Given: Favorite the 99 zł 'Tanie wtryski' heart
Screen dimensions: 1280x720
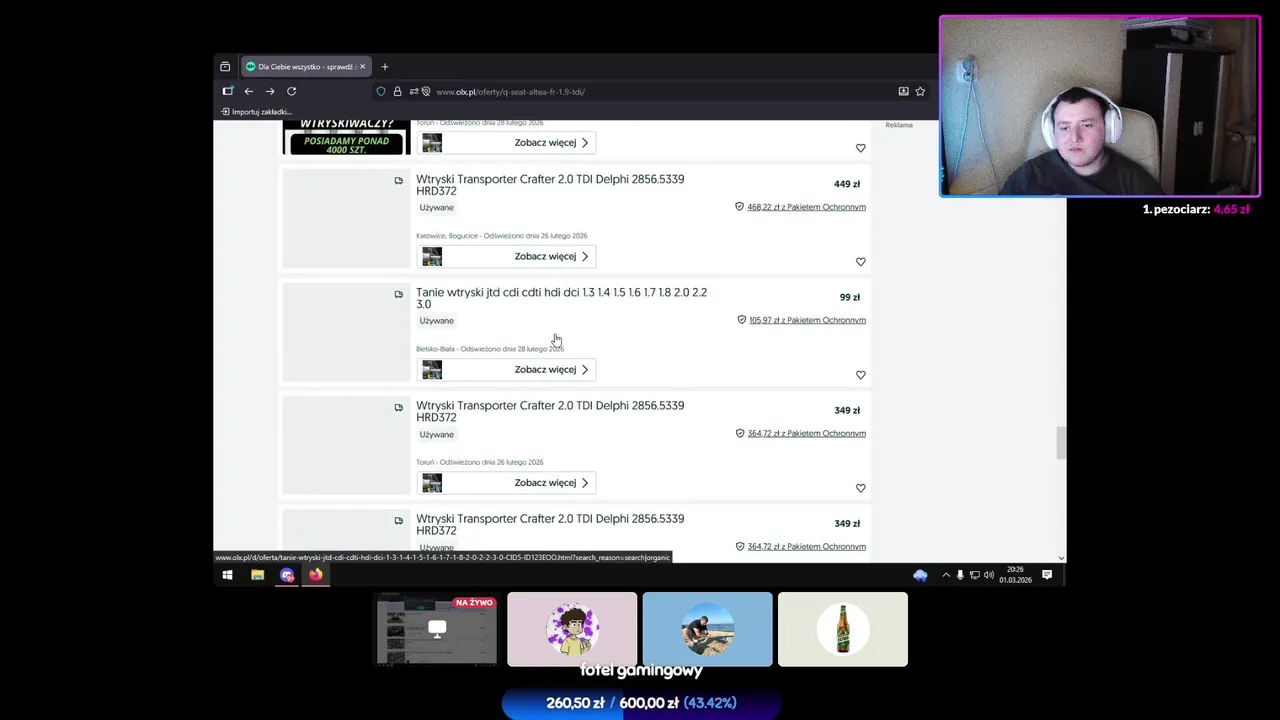Looking at the screenshot, I should point(860,375).
